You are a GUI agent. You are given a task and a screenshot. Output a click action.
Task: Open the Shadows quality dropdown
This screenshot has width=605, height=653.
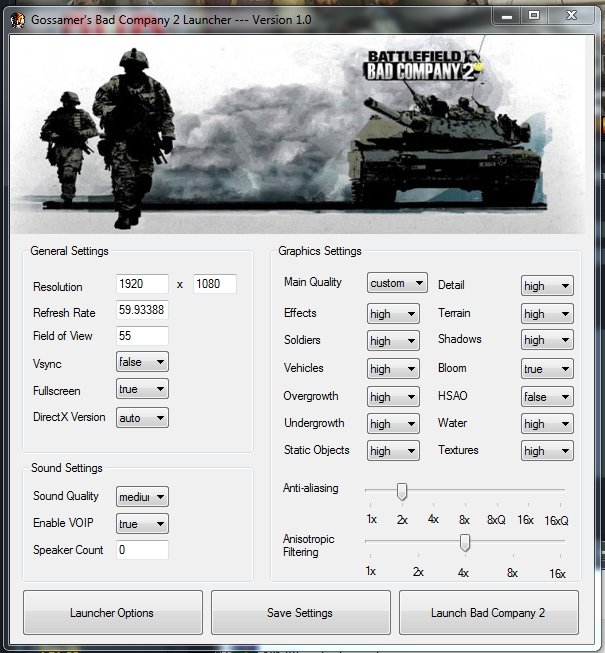coord(547,340)
